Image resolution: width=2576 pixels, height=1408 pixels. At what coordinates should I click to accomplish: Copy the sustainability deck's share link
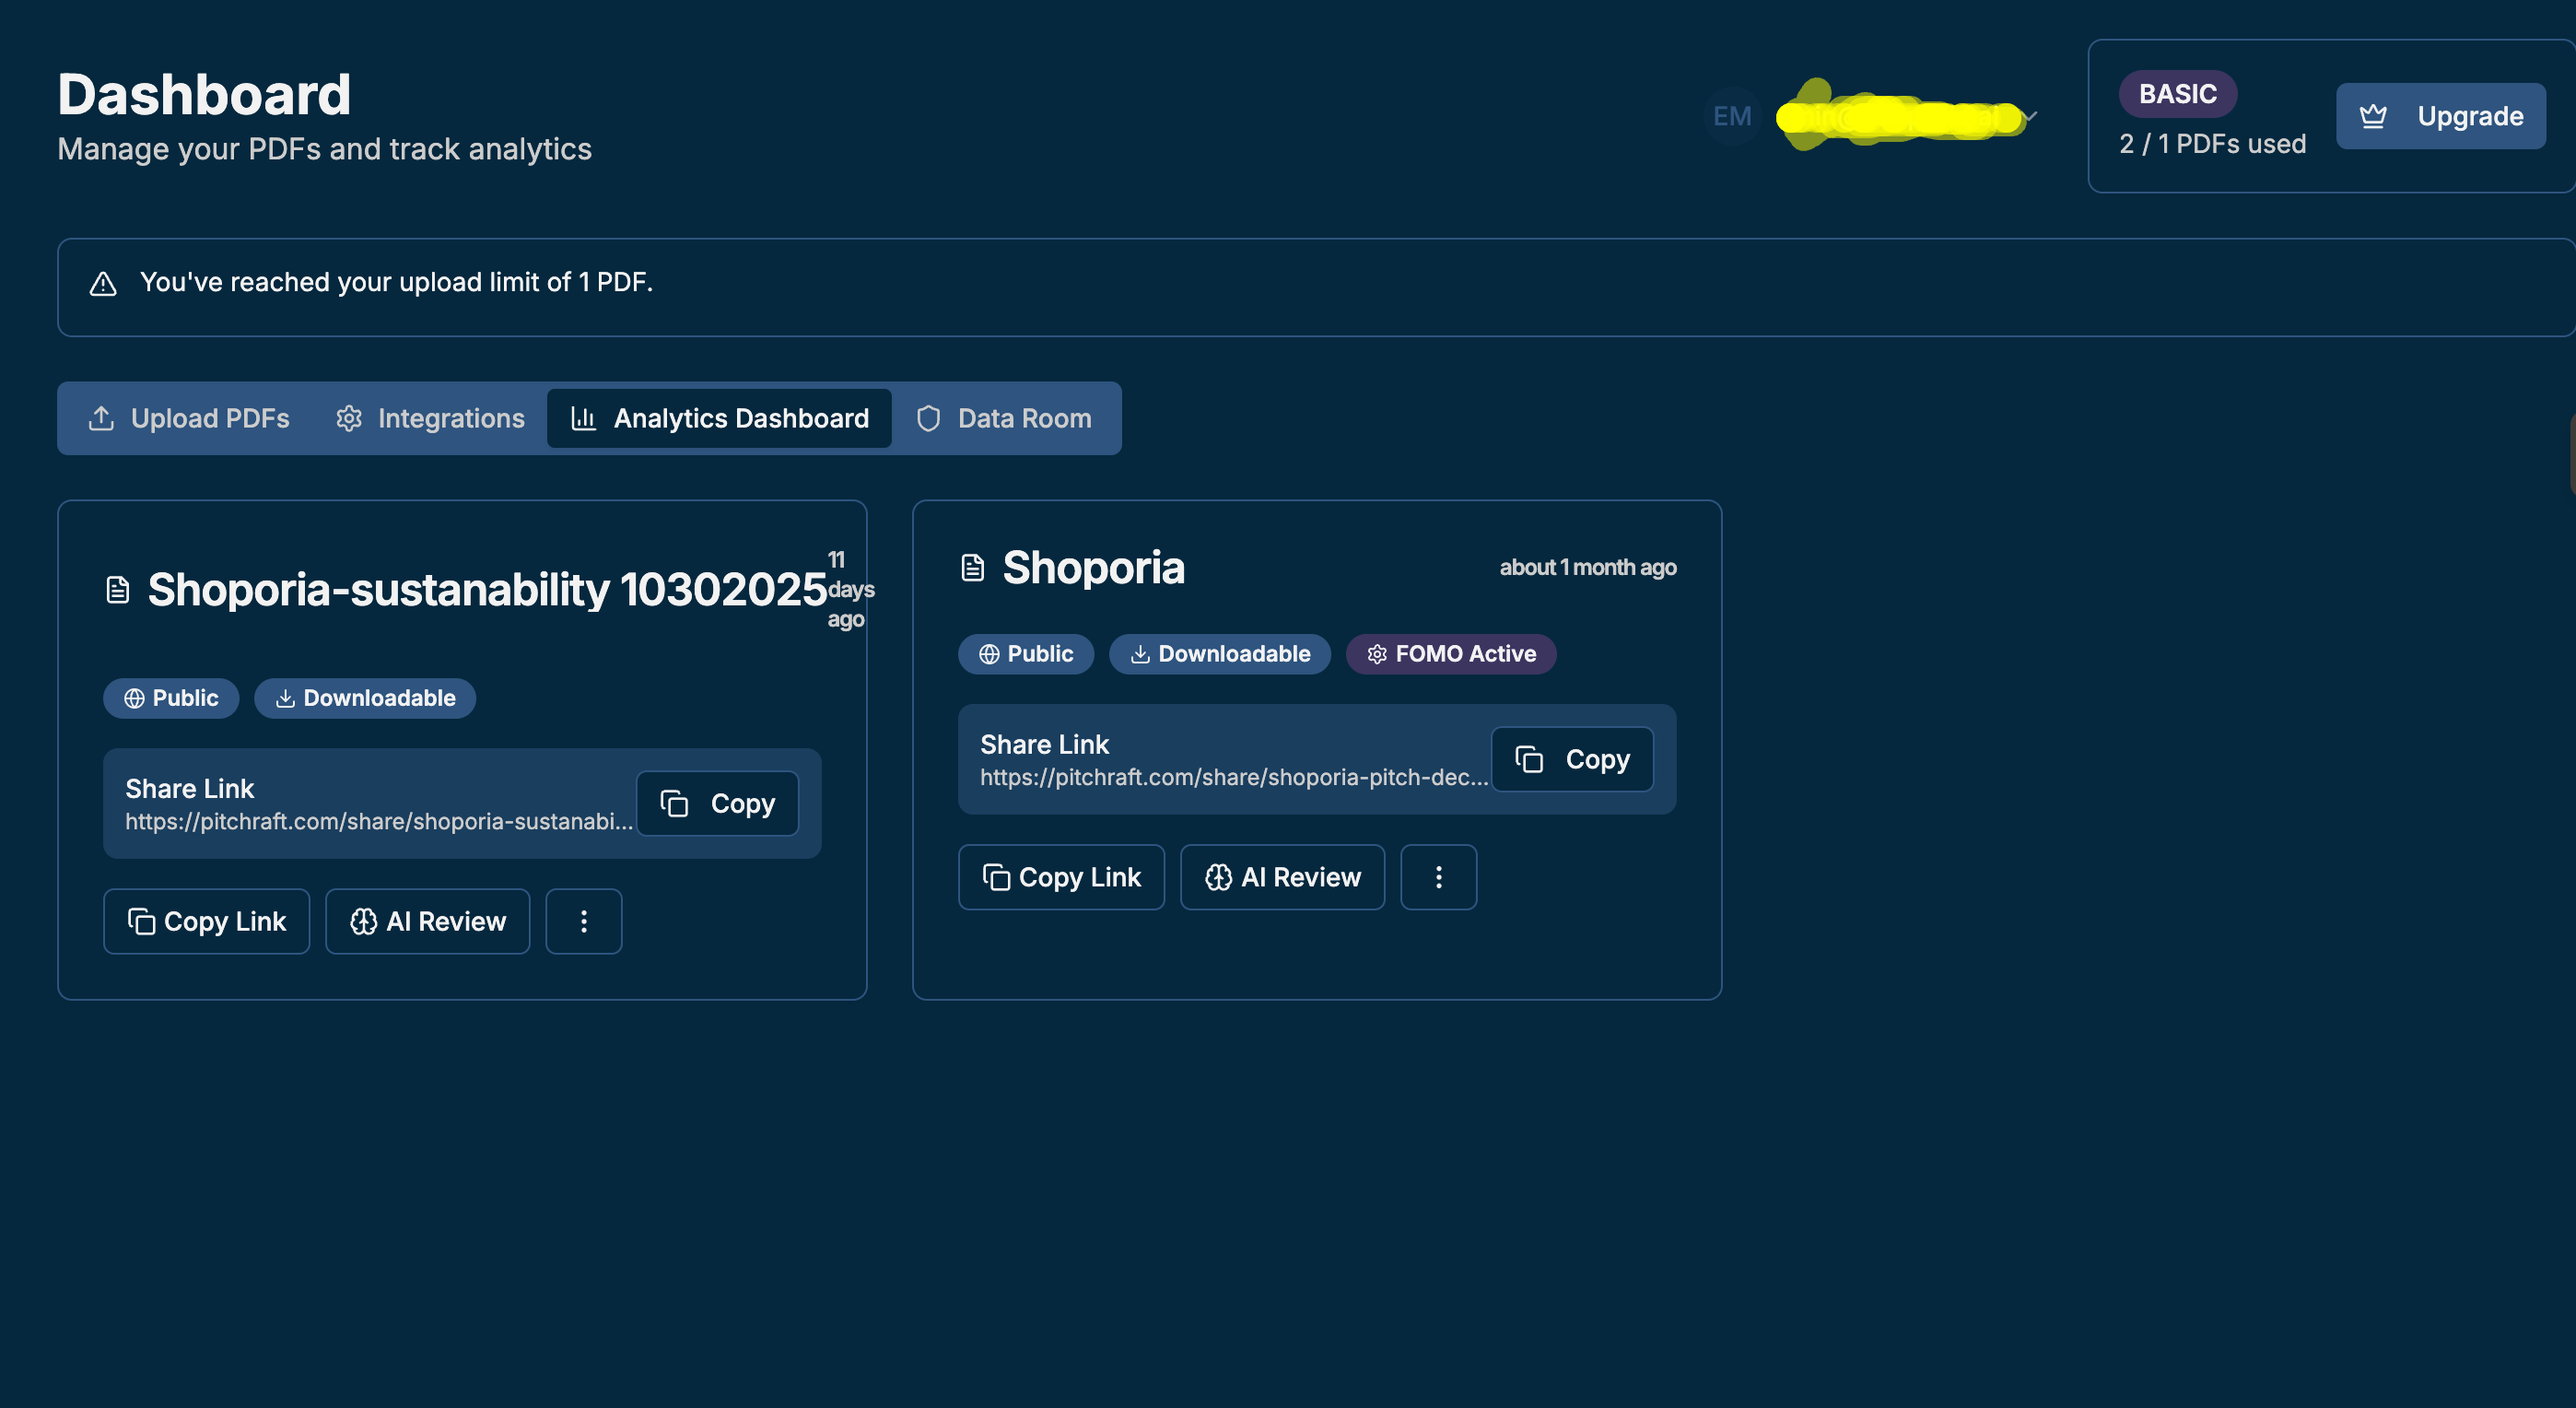coord(718,803)
